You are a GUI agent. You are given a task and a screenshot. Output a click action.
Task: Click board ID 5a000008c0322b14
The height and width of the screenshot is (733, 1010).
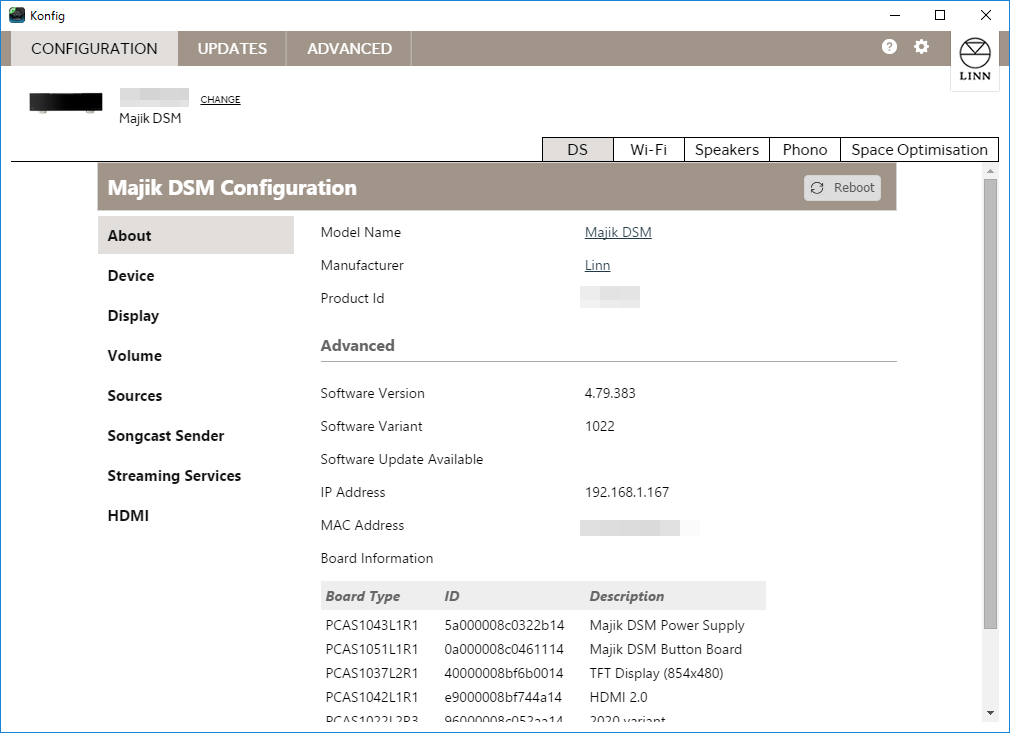[x=504, y=625]
